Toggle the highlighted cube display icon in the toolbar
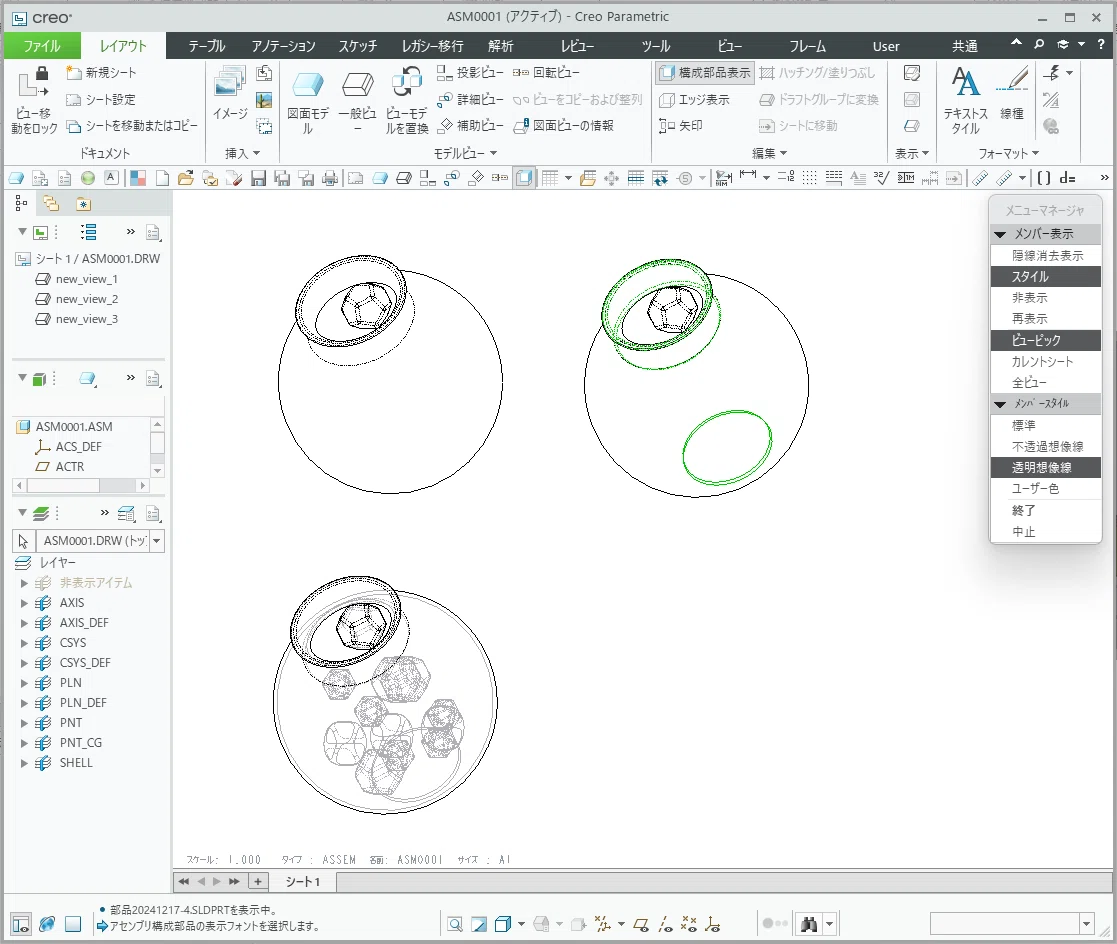 pos(524,178)
